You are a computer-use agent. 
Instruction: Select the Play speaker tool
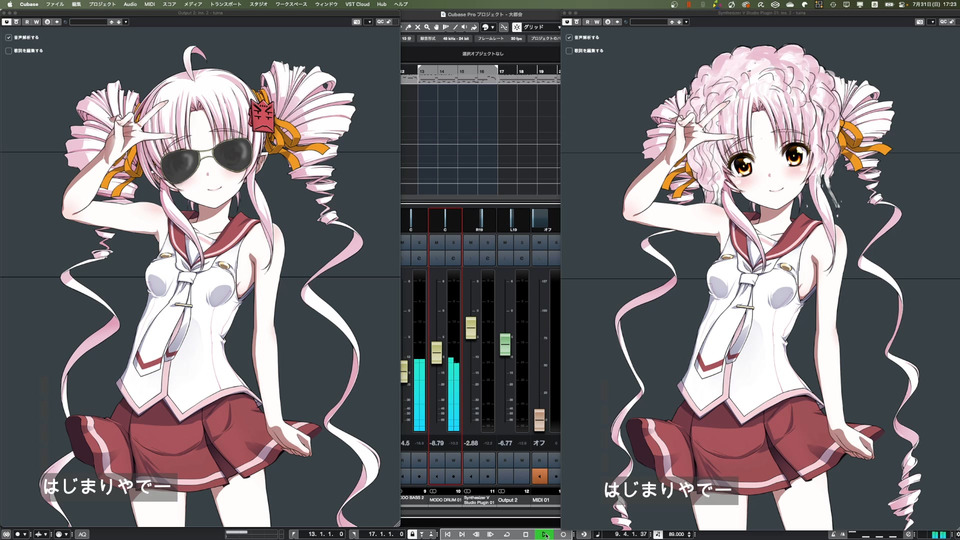pos(464,27)
